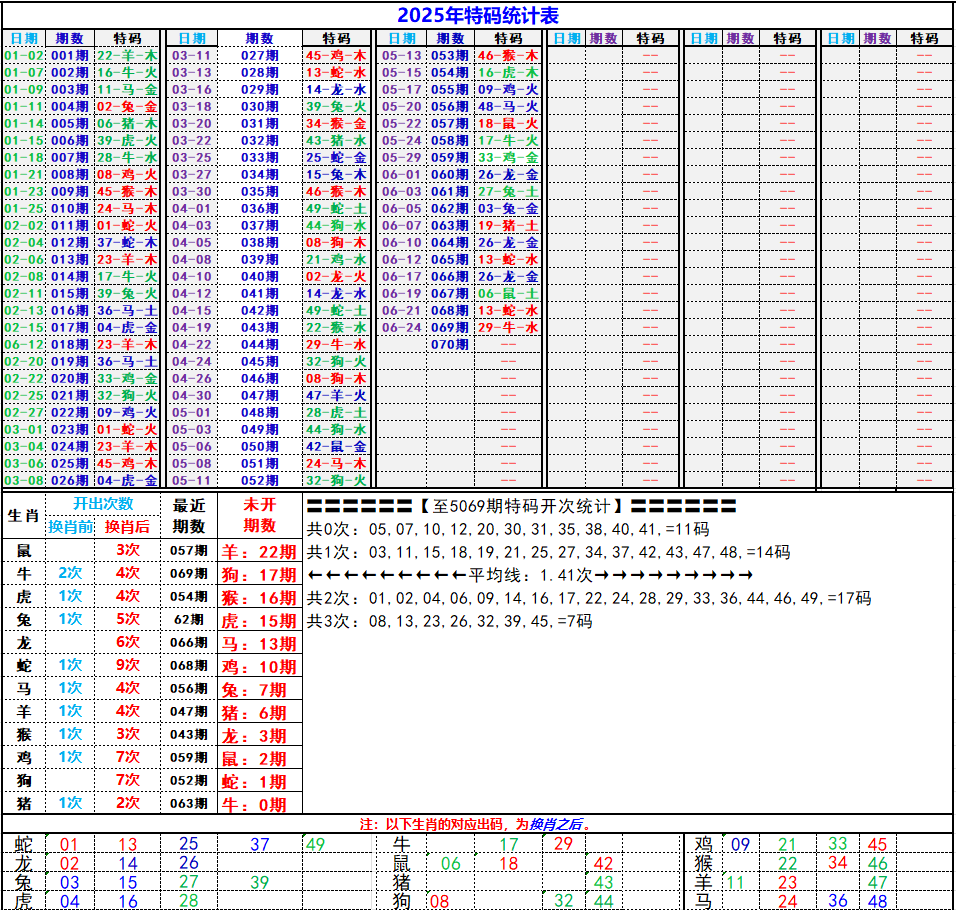Select the 053期 period cell
This screenshot has height=913, width=956.
pyautogui.click(x=449, y=56)
